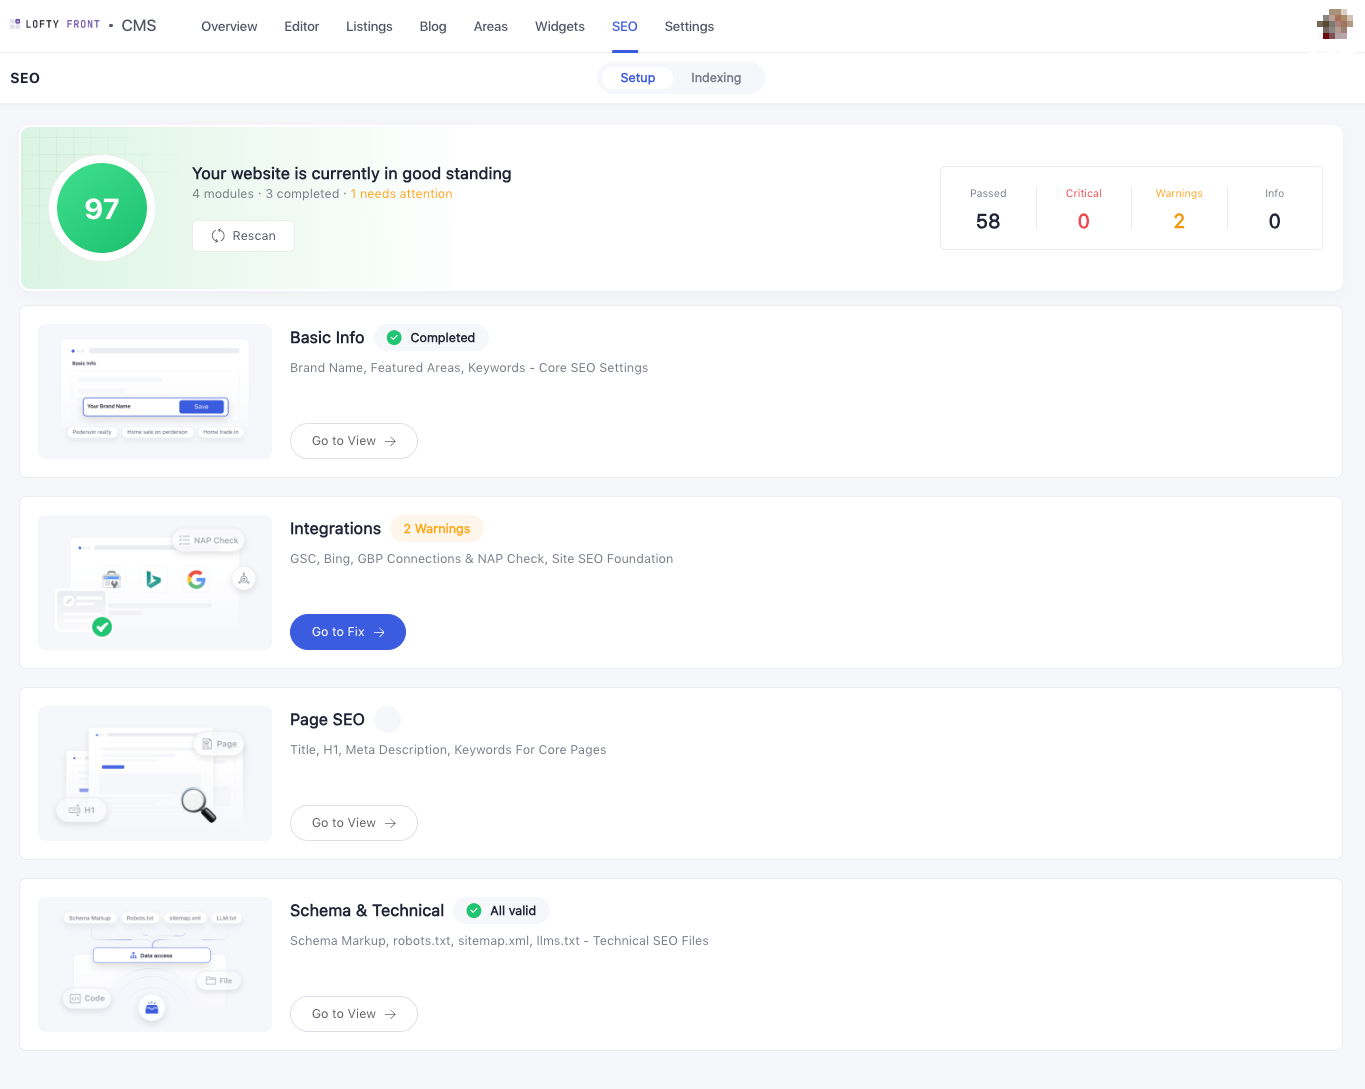The width and height of the screenshot is (1365, 1089).
Task: Click the Page SEO heading
Action: 327,720
